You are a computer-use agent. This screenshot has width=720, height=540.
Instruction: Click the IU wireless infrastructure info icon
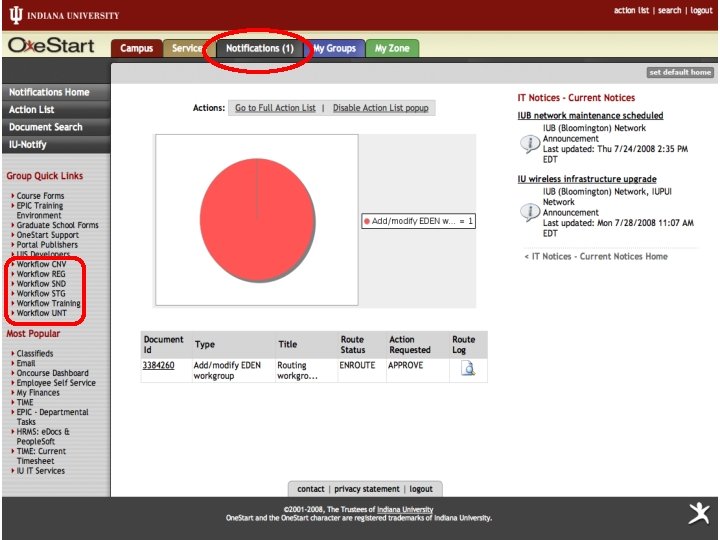pos(529,212)
